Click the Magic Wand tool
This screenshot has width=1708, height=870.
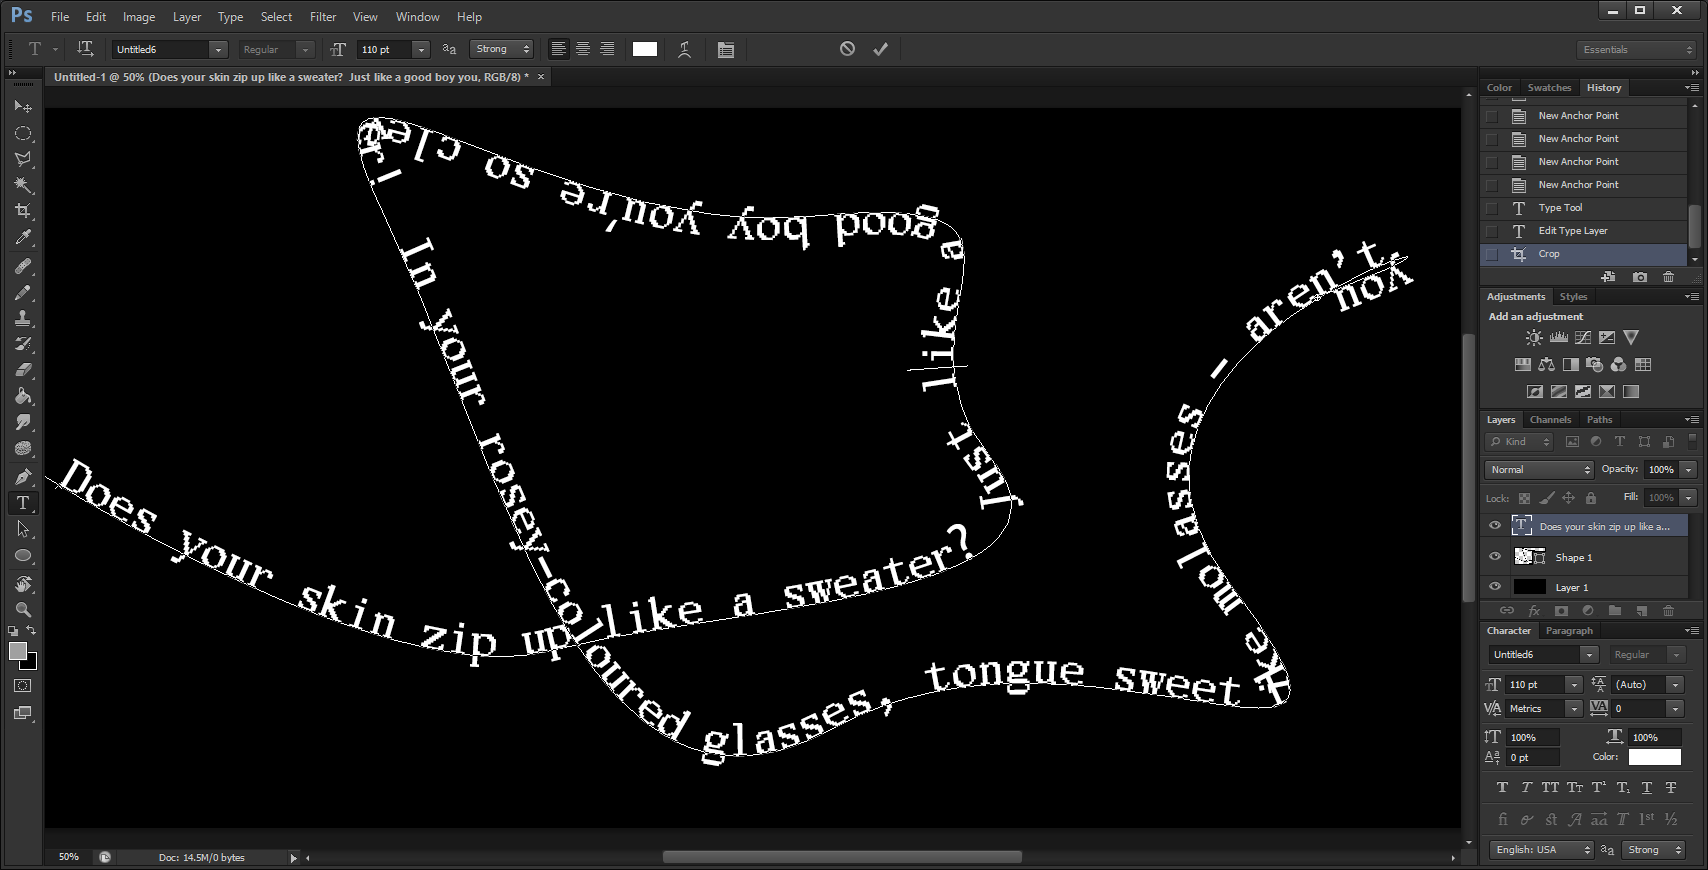pyautogui.click(x=23, y=185)
